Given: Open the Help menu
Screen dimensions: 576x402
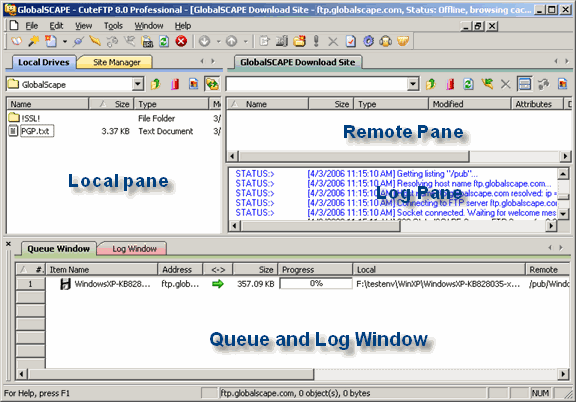Looking at the screenshot, I should 183,26.
